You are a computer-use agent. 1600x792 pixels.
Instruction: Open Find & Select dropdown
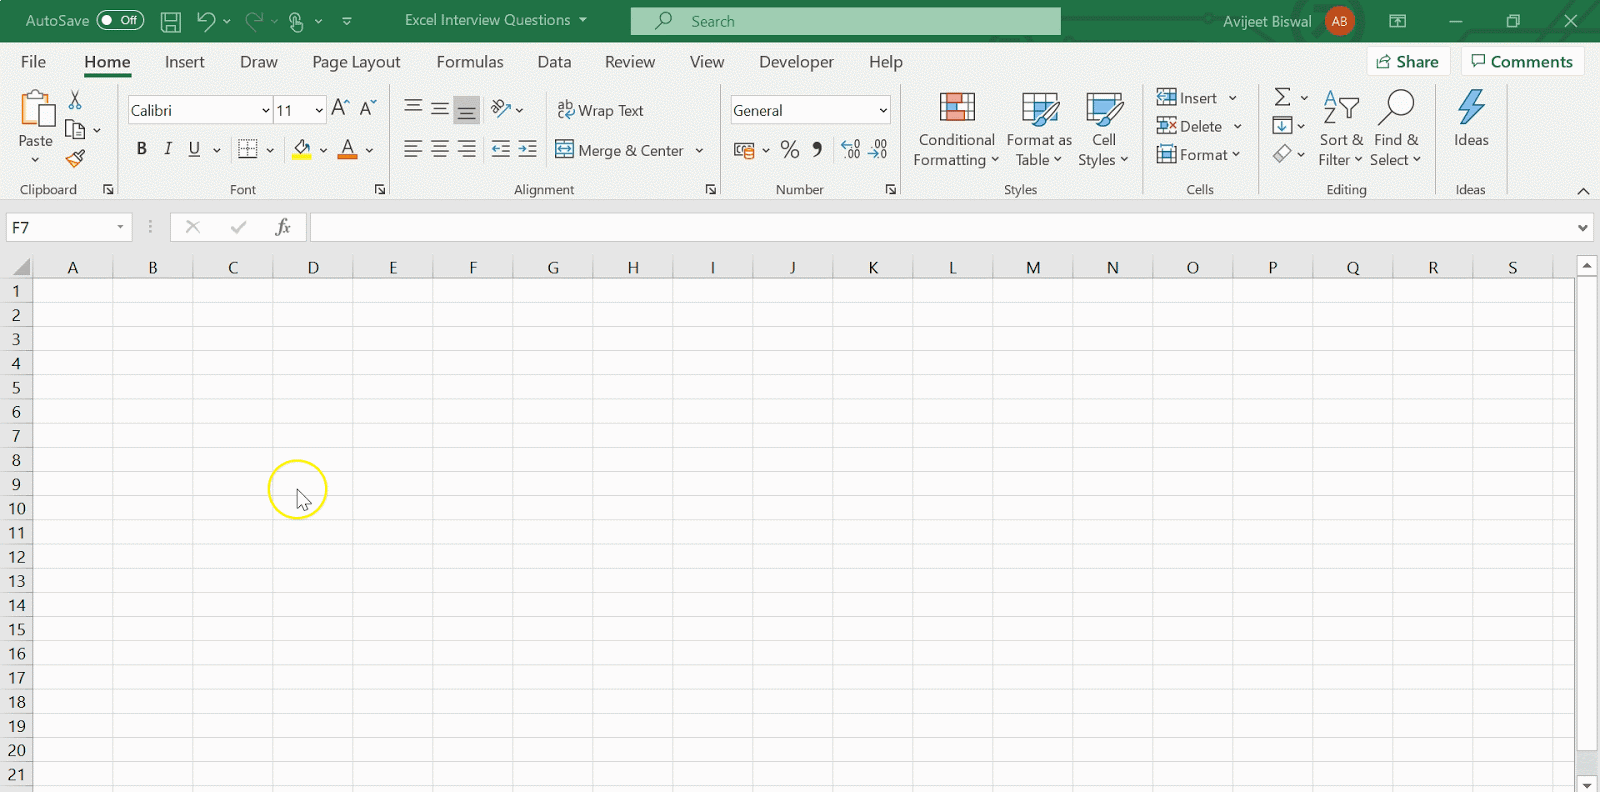[1396, 130]
